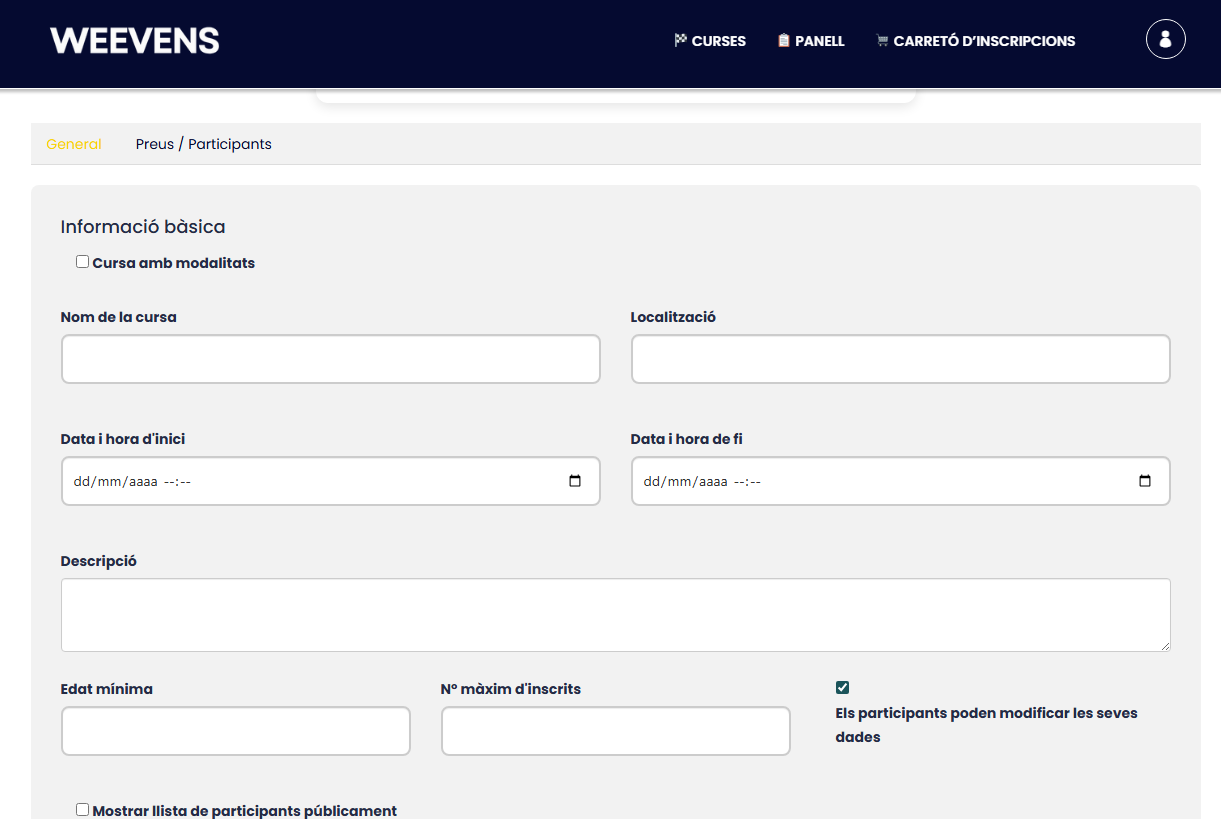Tick Mostrar llista de participants públicament checkbox
The height and width of the screenshot is (819, 1221).
(x=83, y=810)
